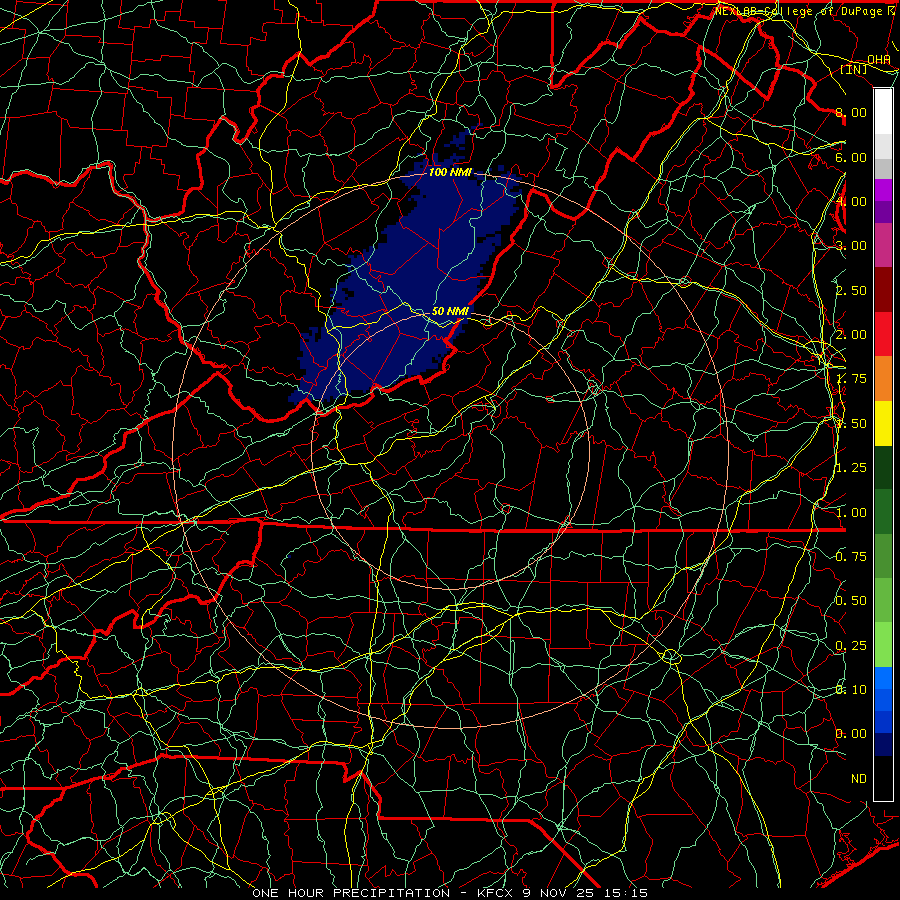Click the ND legend label
900x900 pixels.
(859, 779)
